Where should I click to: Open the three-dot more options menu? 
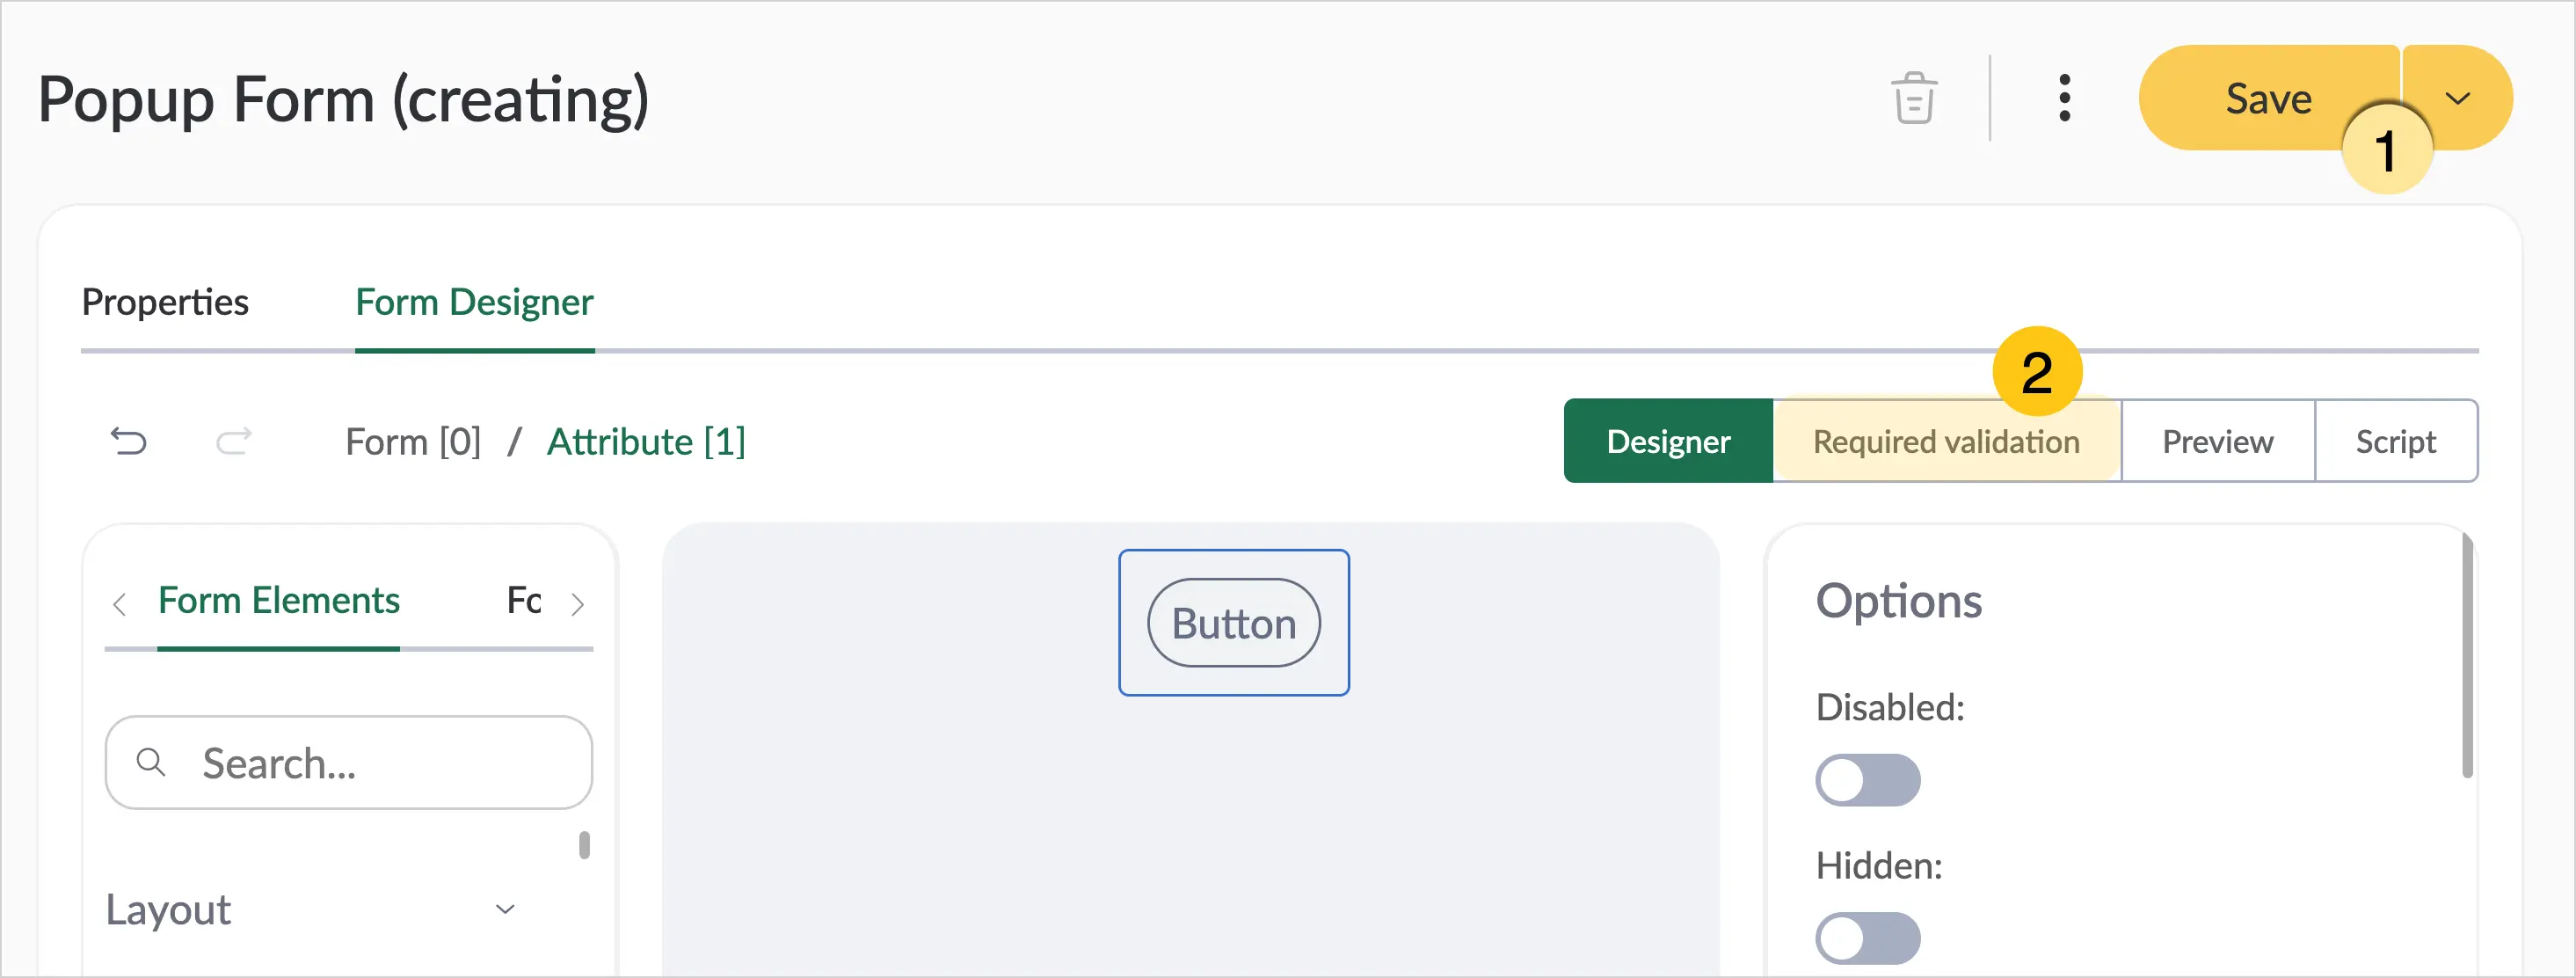coord(2064,98)
